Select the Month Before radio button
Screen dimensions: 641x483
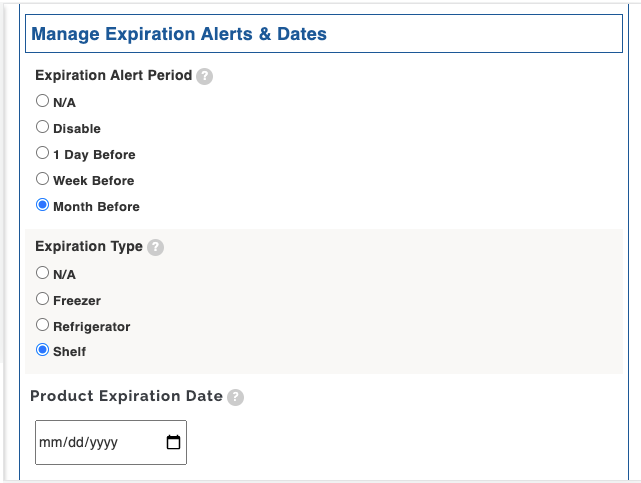42,205
